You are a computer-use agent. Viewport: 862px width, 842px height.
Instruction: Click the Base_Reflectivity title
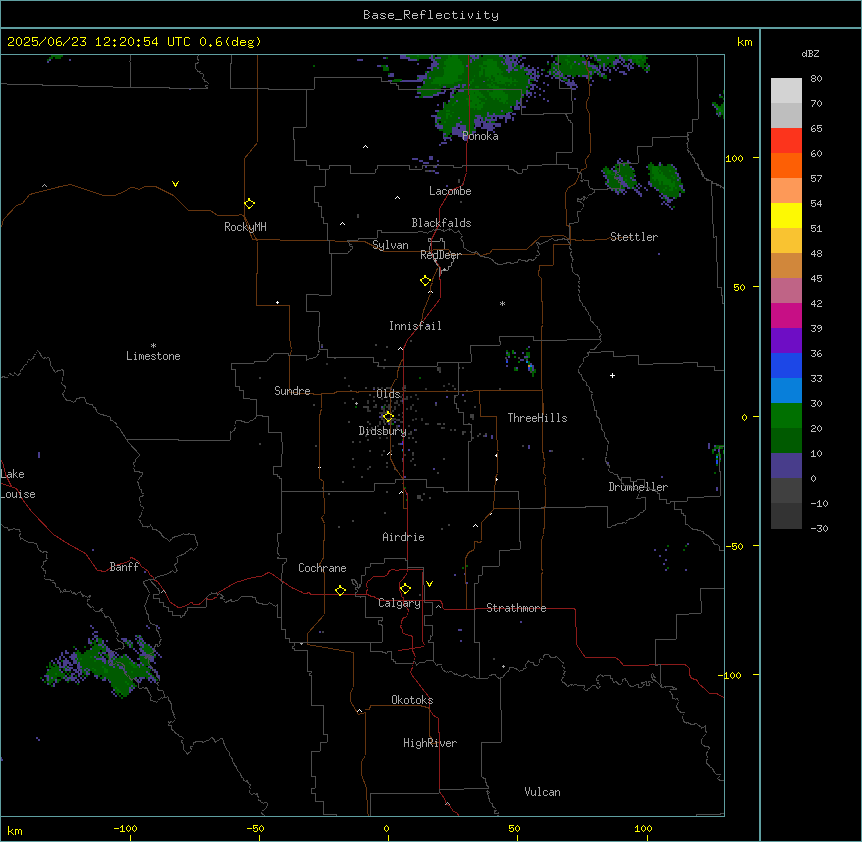pyautogui.click(x=431, y=15)
